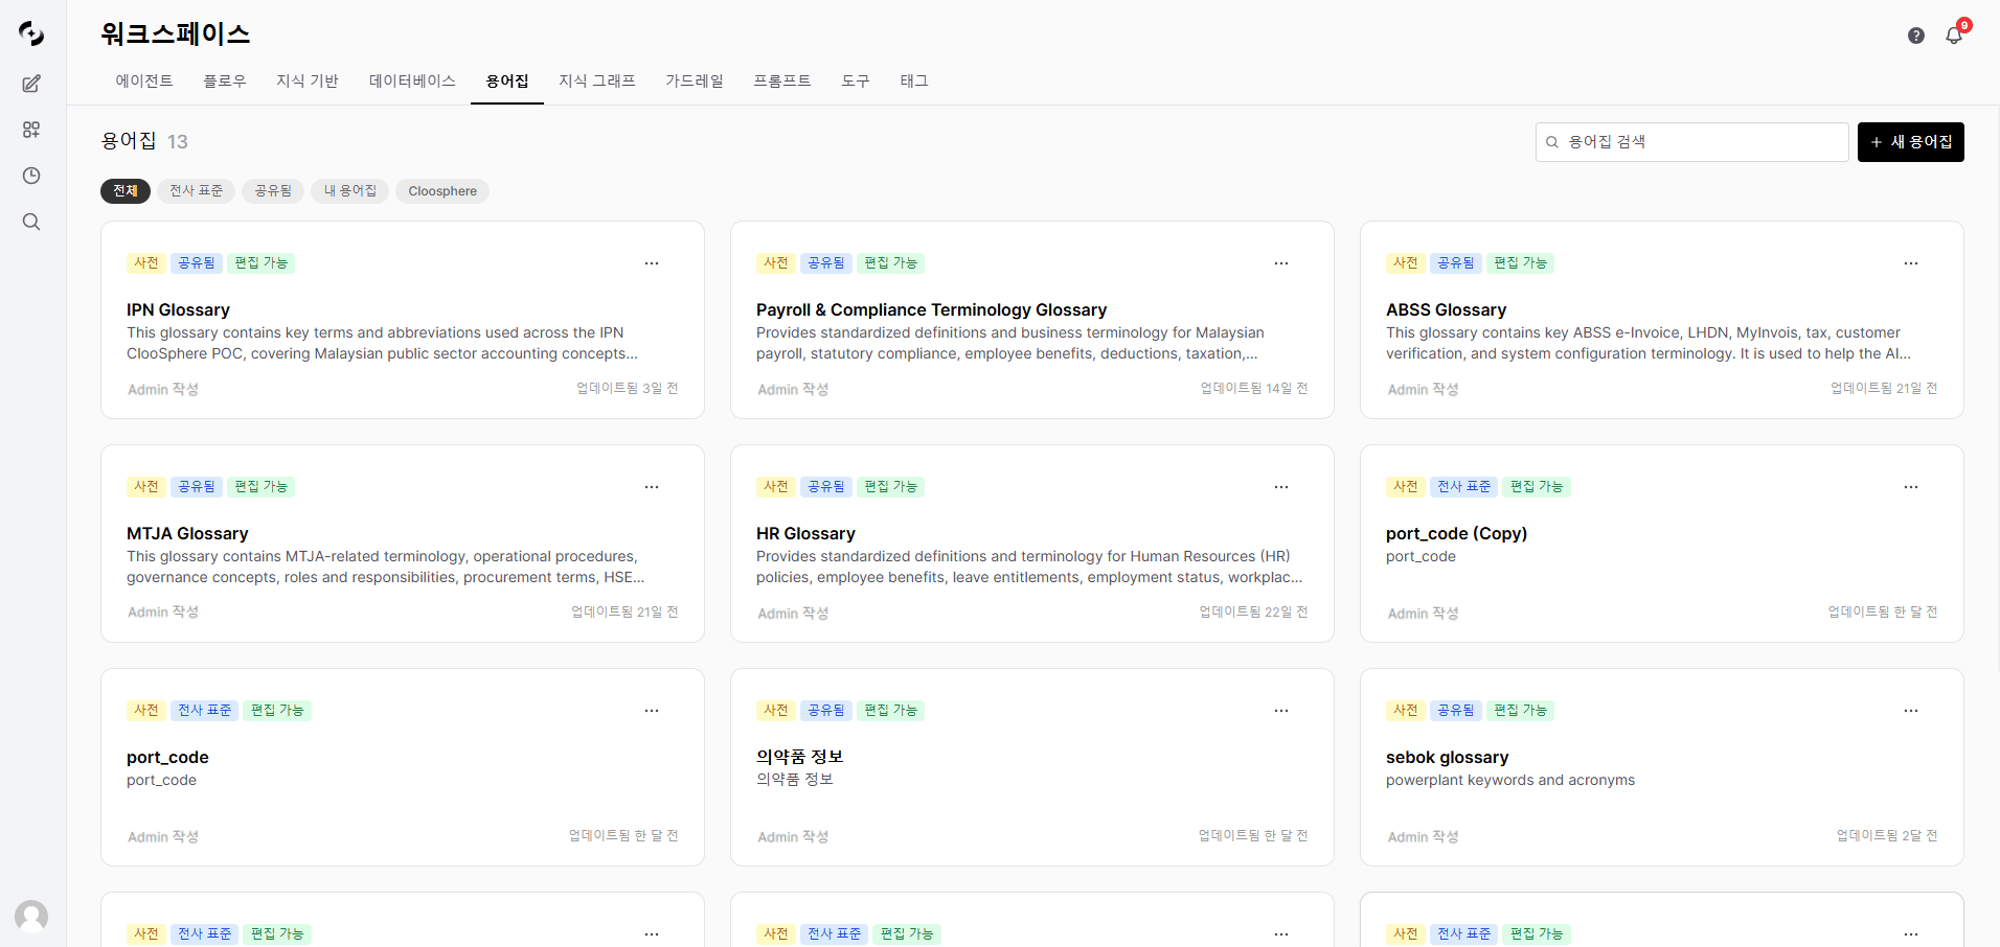Viewport: 2000px width, 947px height.
Task: Switch to the 에이전트 tab
Action: click(144, 81)
